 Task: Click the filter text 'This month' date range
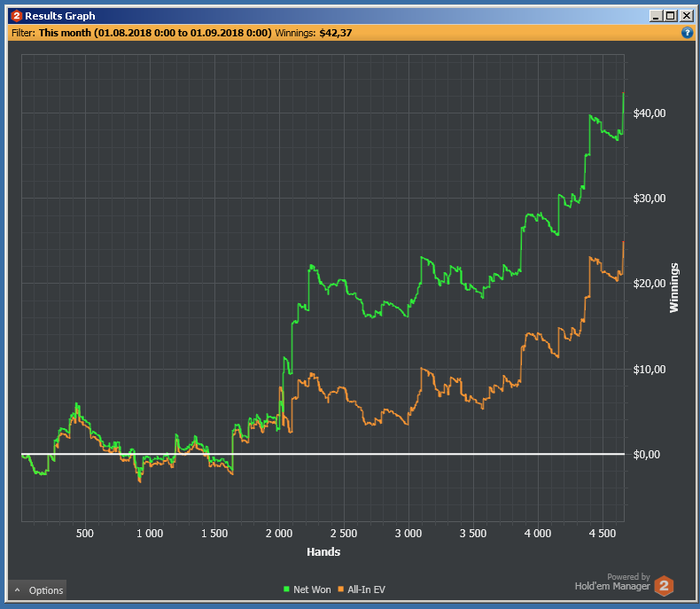point(155,33)
